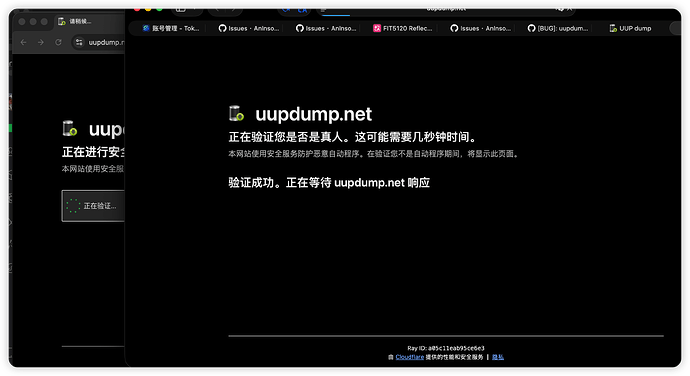Screen dimensions: 690x376
Task: Click the 验证成功 status message
Action: coord(329,183)
